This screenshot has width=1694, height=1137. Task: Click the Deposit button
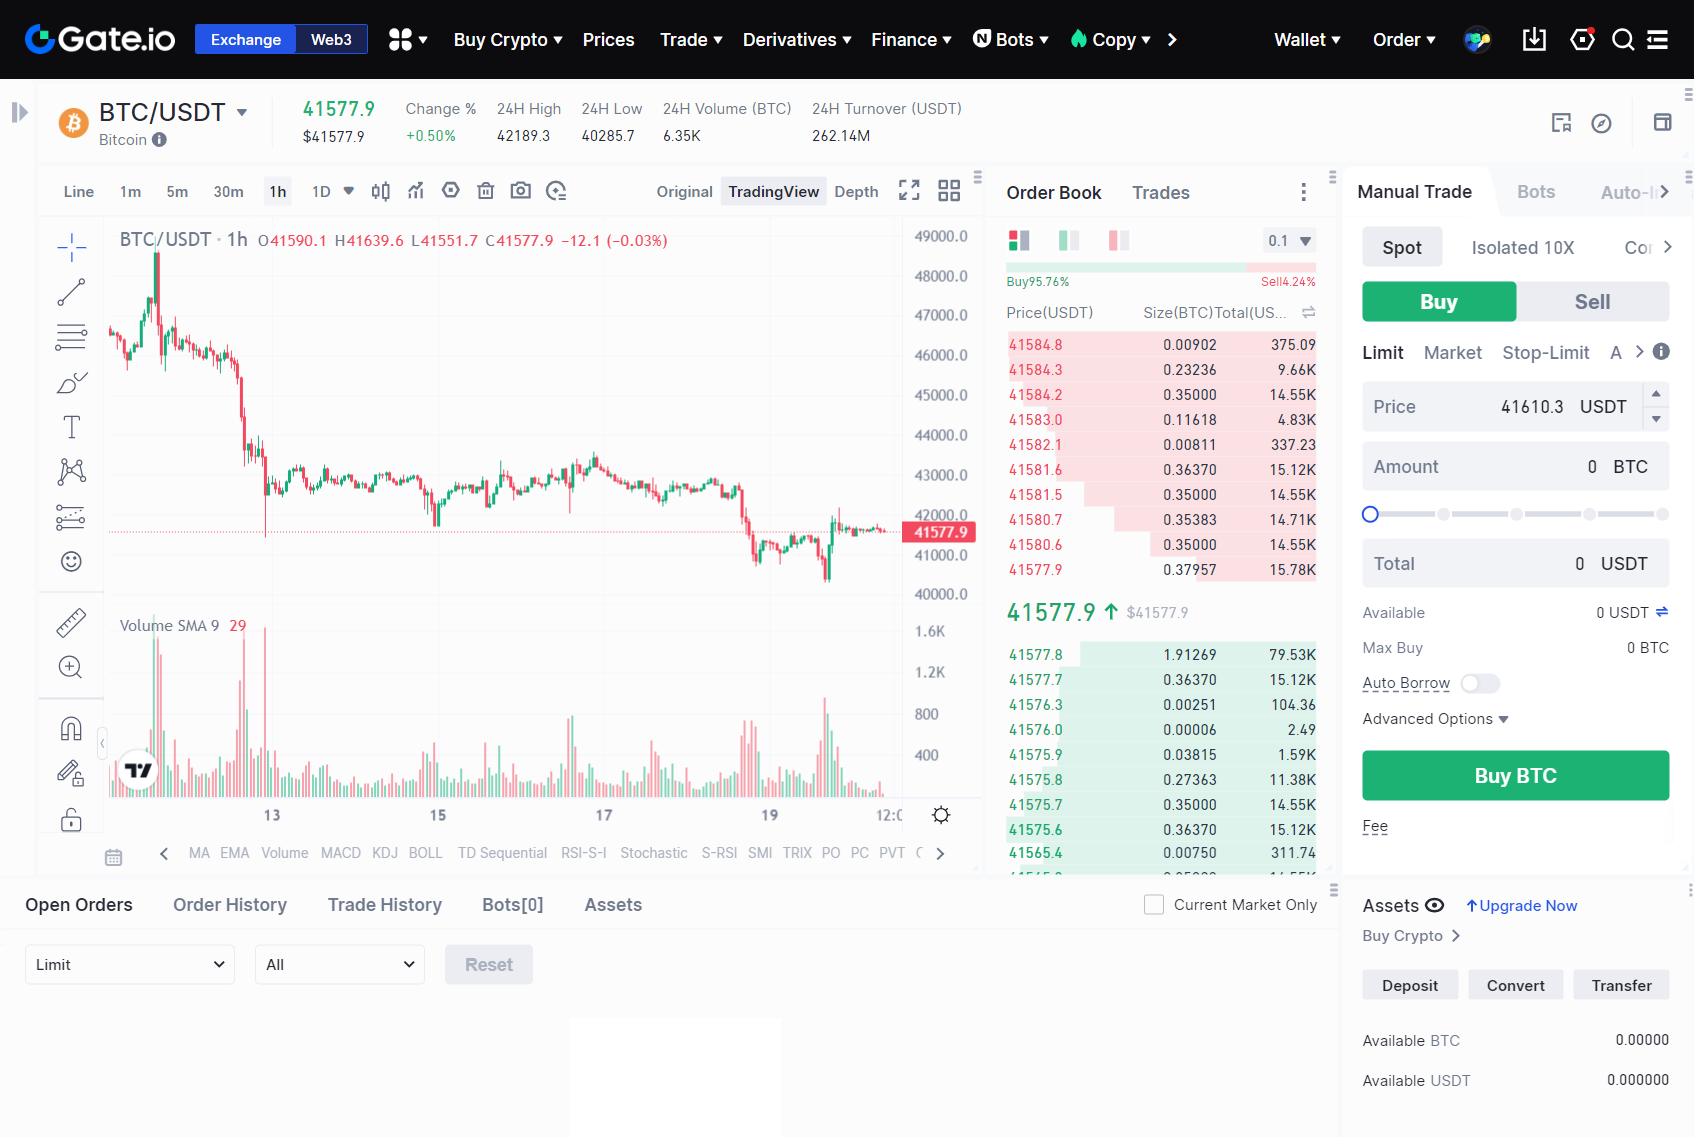click(1409, 985)
